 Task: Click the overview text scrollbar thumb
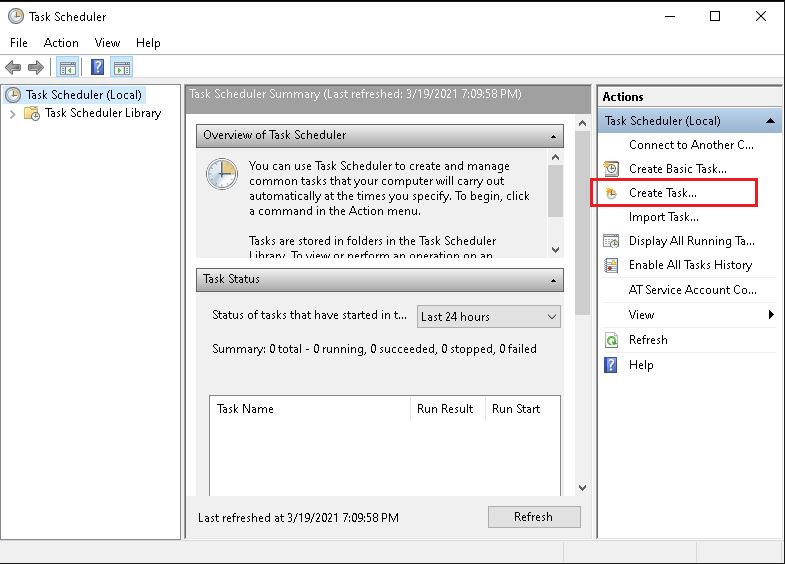[x=555, y=191]
